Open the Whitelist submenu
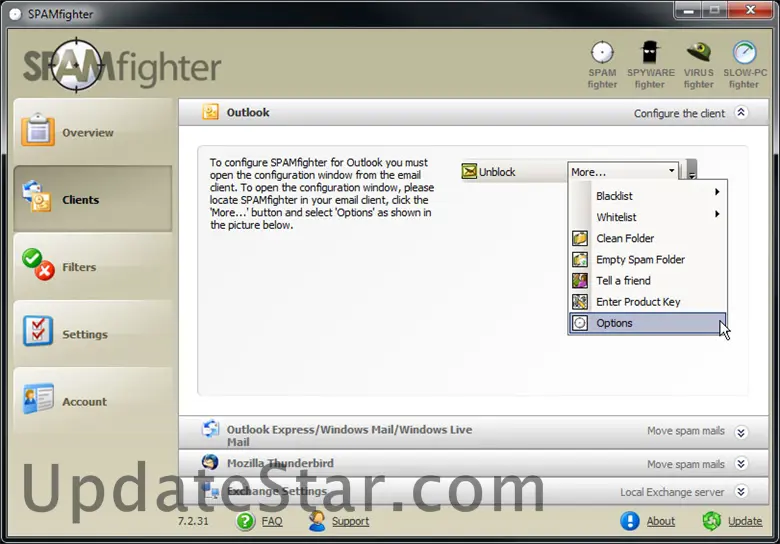 click(x=647, y=217)
